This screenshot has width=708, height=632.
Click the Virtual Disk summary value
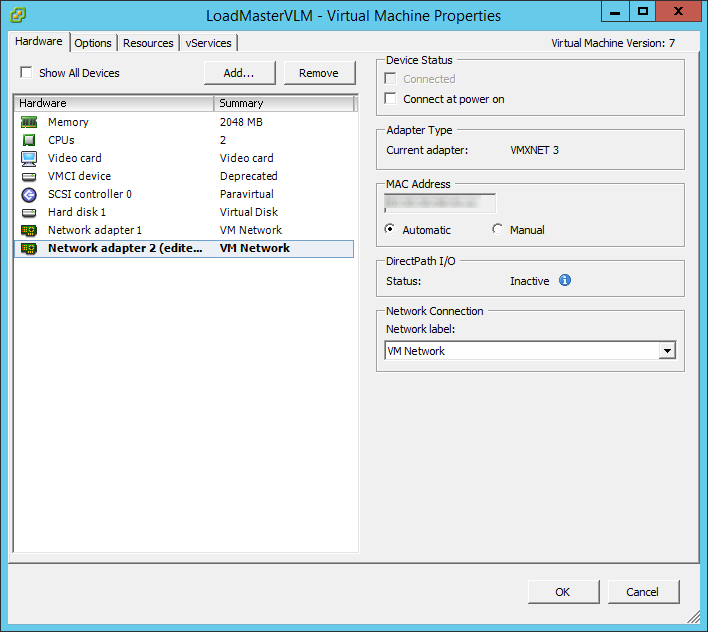tap(249, 213)
